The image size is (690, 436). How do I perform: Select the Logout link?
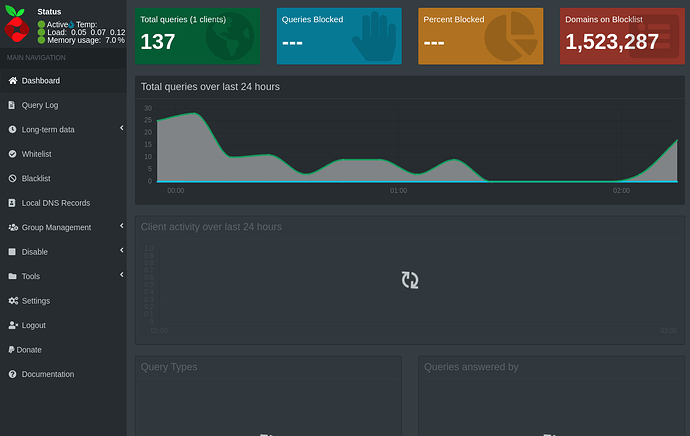pos(63,325)
